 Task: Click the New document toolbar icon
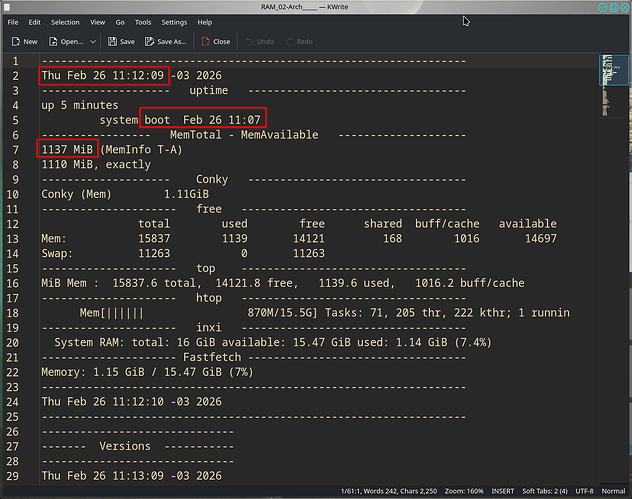point(17,42)
